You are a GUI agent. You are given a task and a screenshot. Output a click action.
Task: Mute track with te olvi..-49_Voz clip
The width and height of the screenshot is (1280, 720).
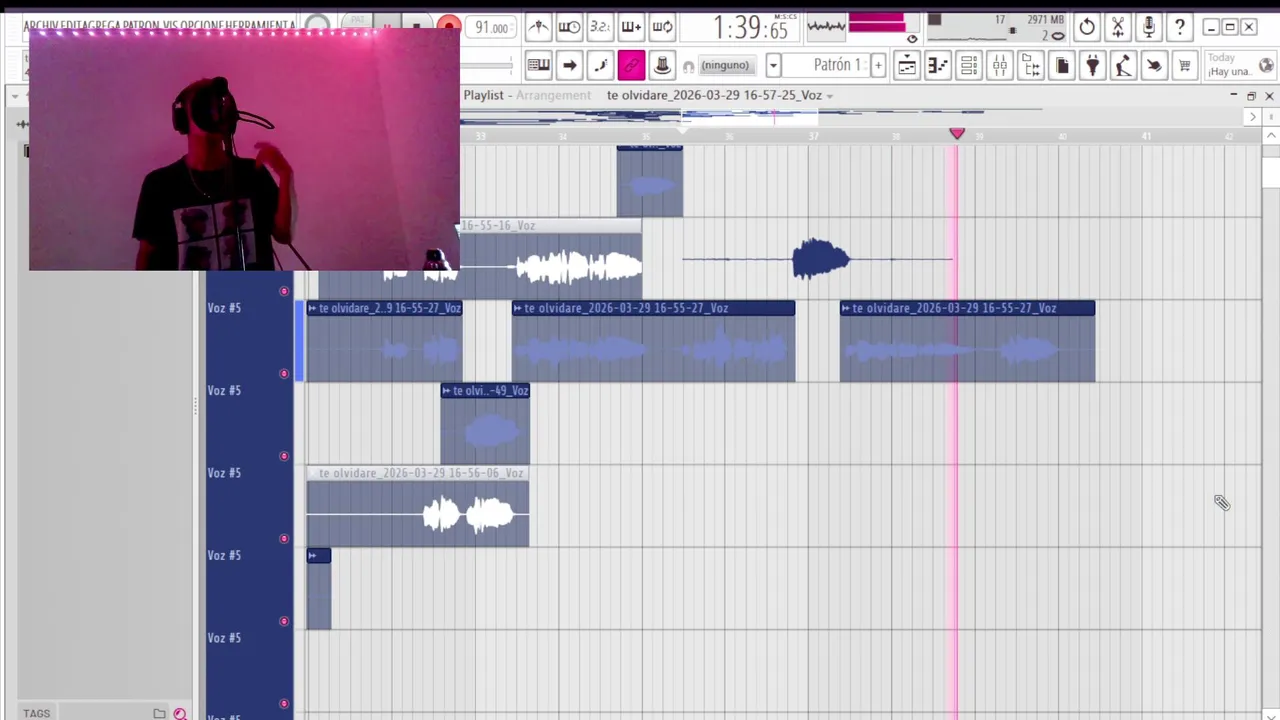click(x=284, y=456)
